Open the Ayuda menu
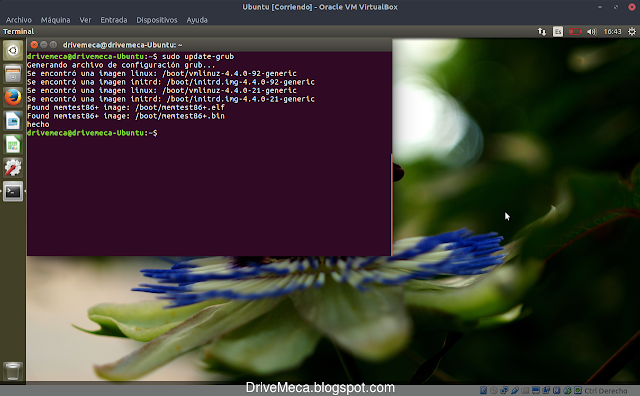 tap(197, 20)
